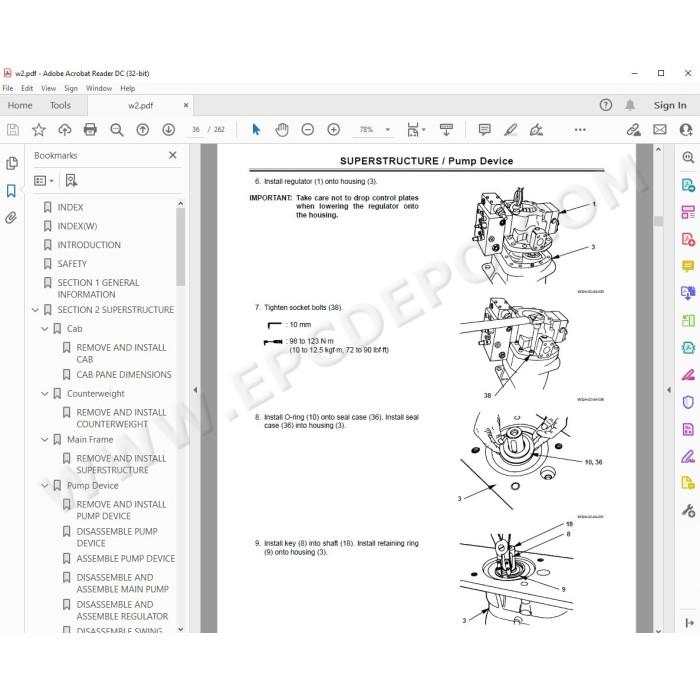
Task: Switch to the Tools tab
Action: click(60, 105)
